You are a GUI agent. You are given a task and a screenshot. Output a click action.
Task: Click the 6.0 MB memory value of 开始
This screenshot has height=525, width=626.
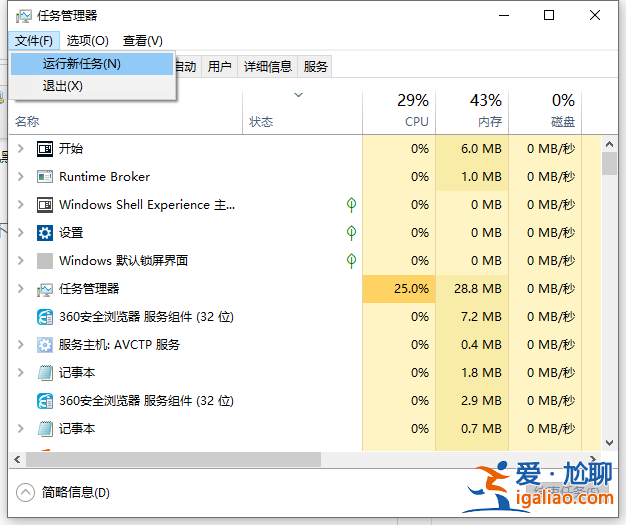tap(481, 149)
